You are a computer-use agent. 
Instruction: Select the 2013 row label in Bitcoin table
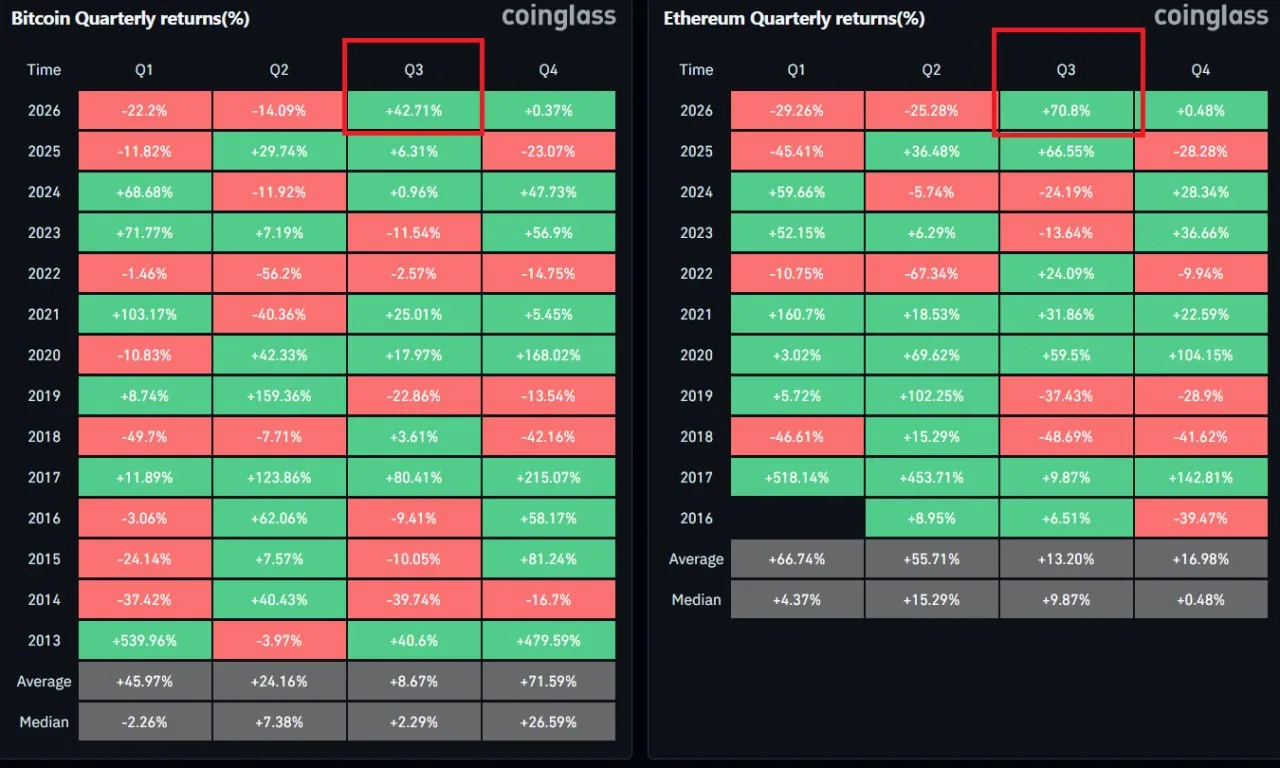(x=44, y=640)
